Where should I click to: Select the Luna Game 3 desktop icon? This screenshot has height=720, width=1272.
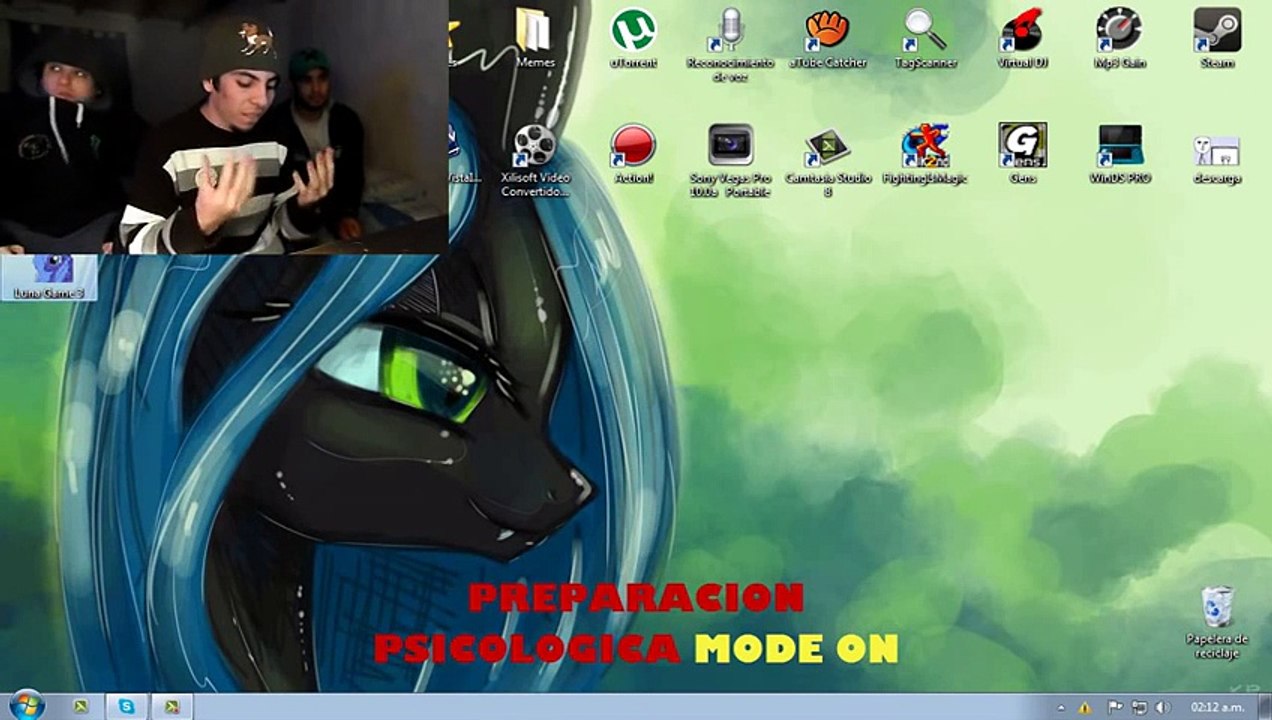(49, 277)
